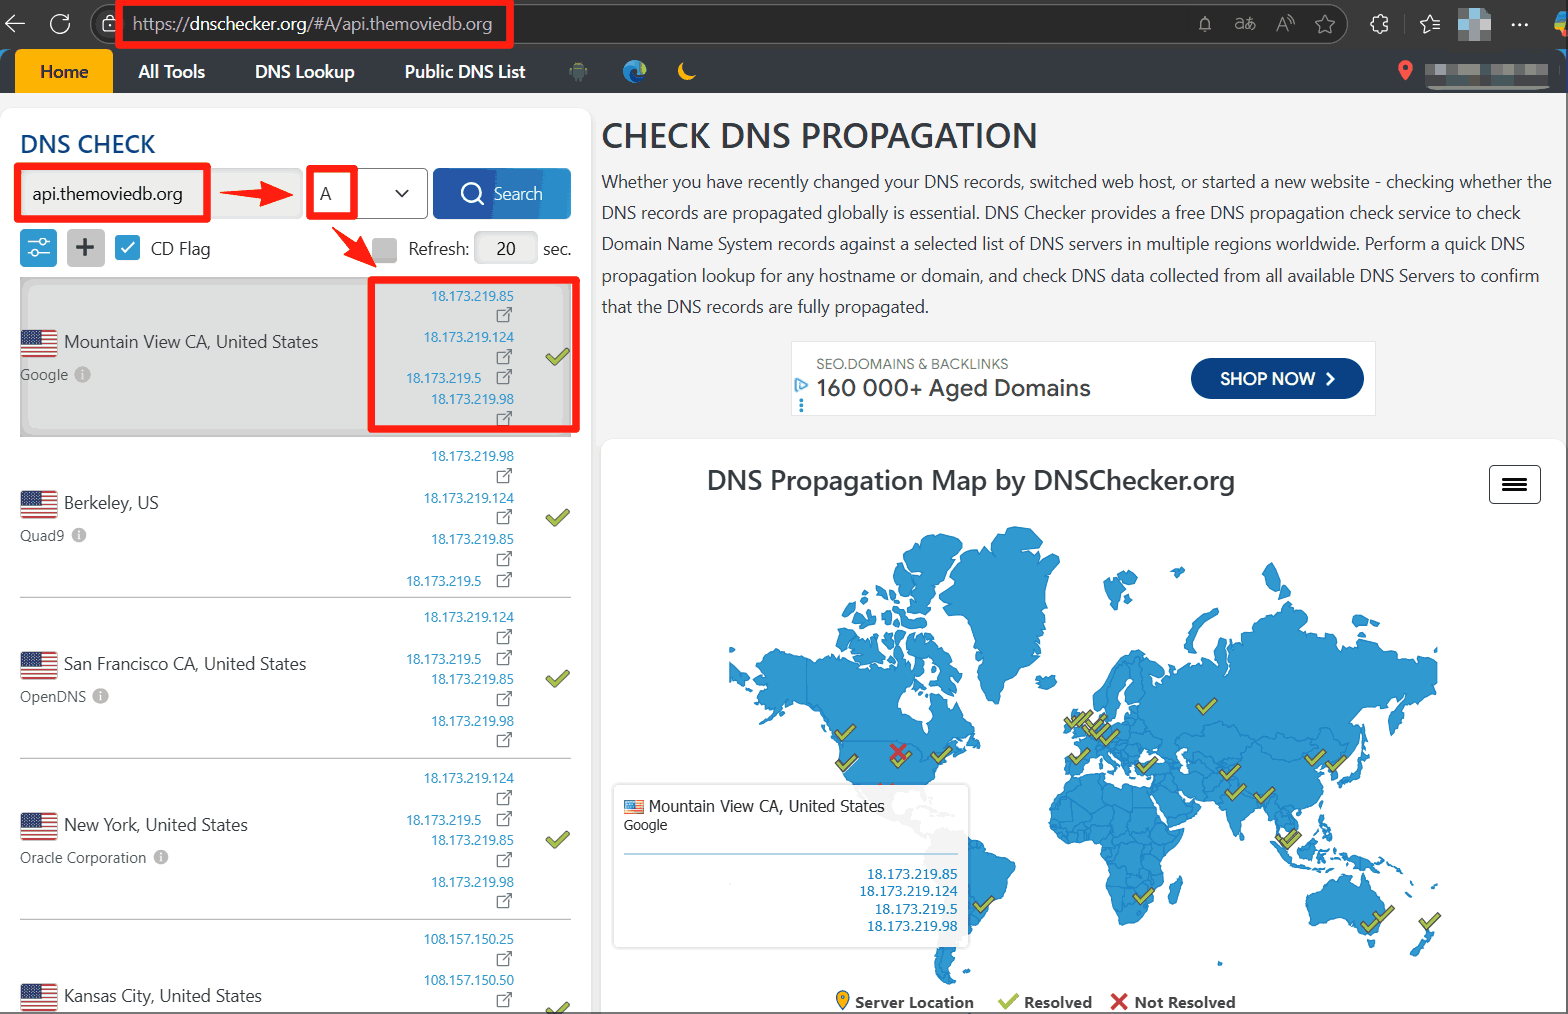Go to the DNS Lookup page

(304, 72)
